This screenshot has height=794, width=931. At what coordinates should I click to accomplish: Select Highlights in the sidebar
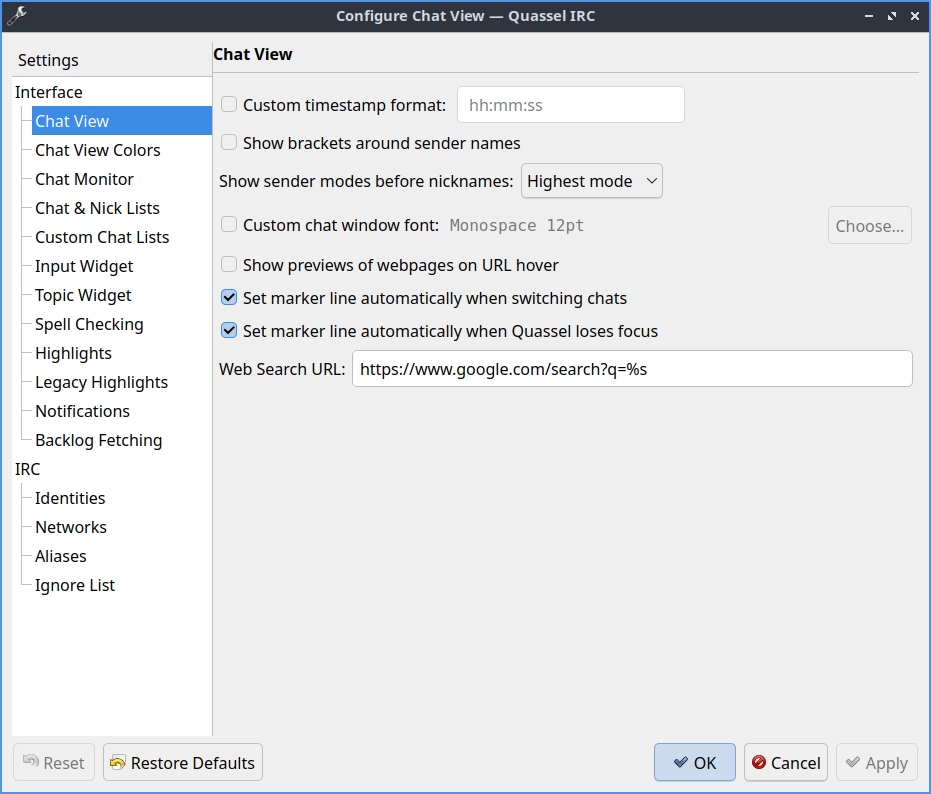pos(73,353)
